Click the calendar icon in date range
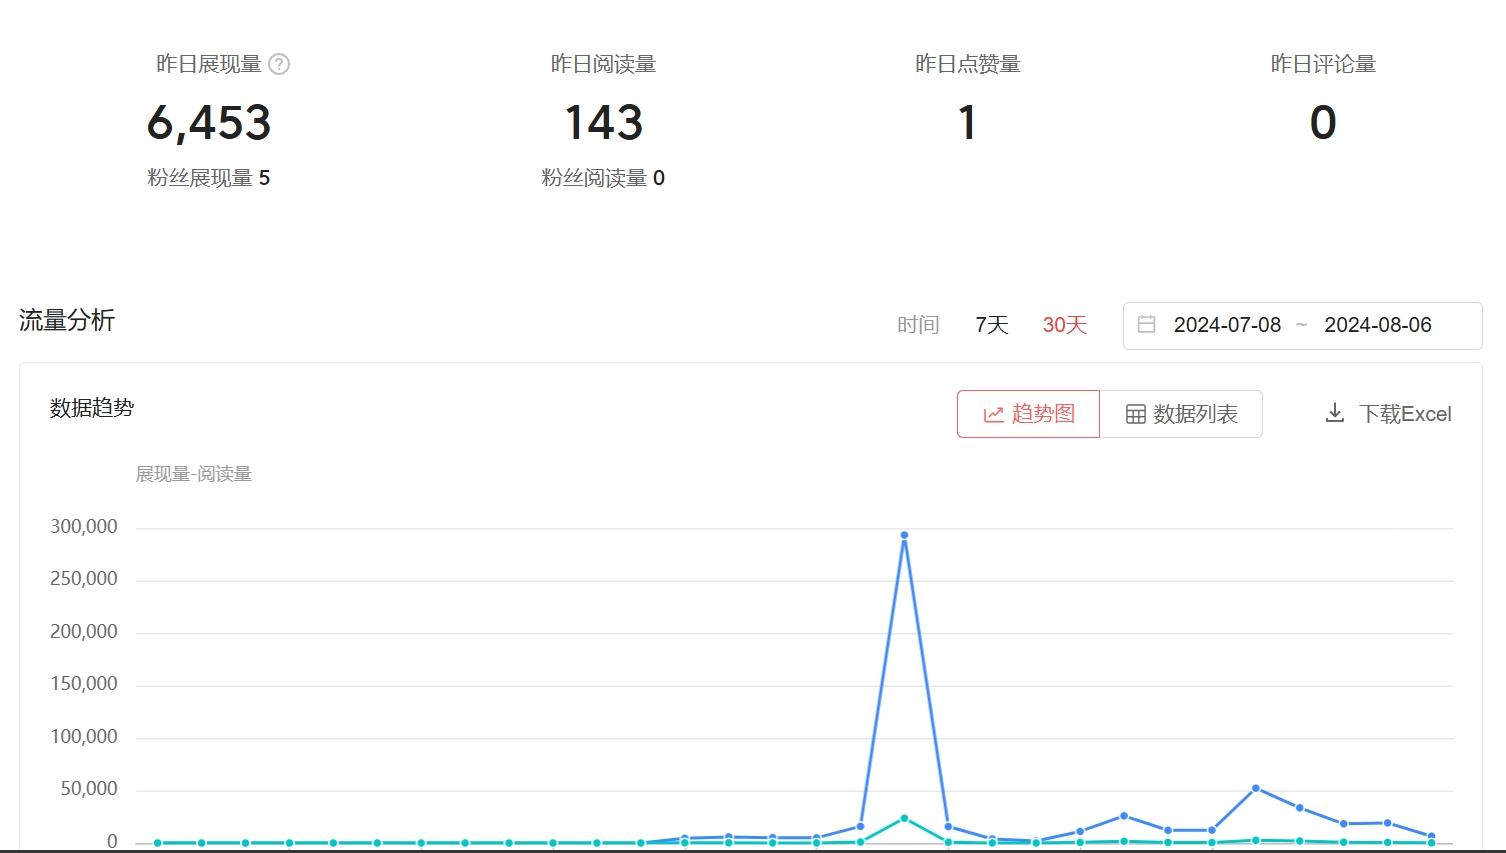1506x853 pixels. pos(1147,324)
